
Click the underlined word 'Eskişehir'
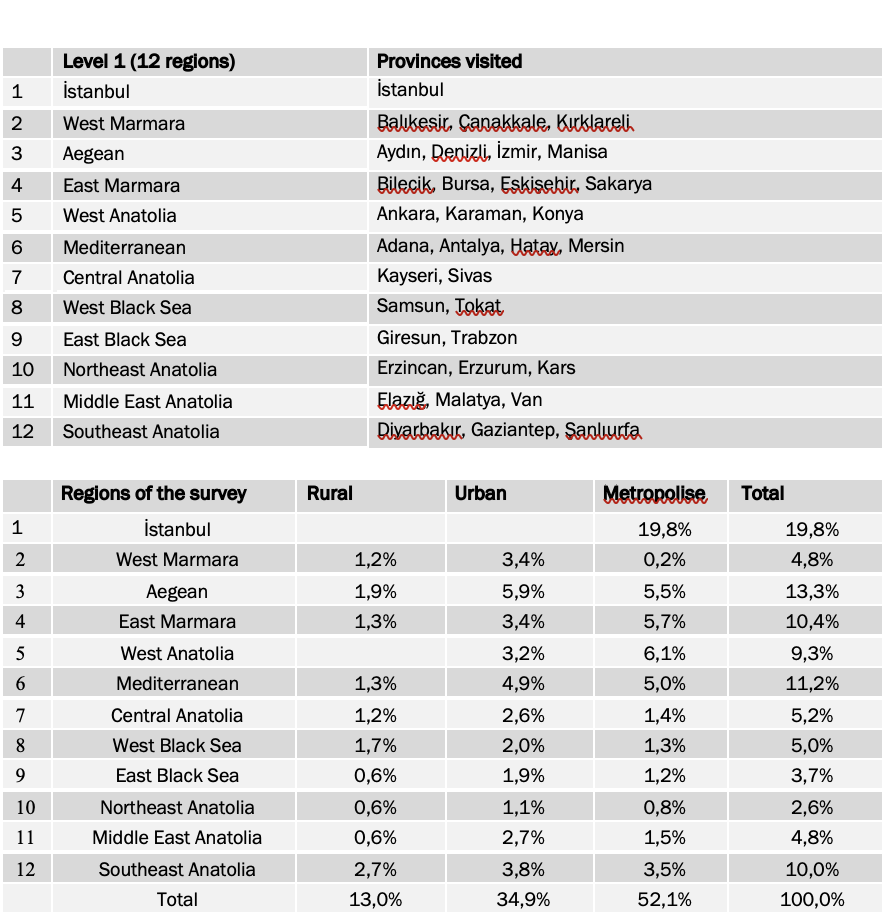point(539,184)
